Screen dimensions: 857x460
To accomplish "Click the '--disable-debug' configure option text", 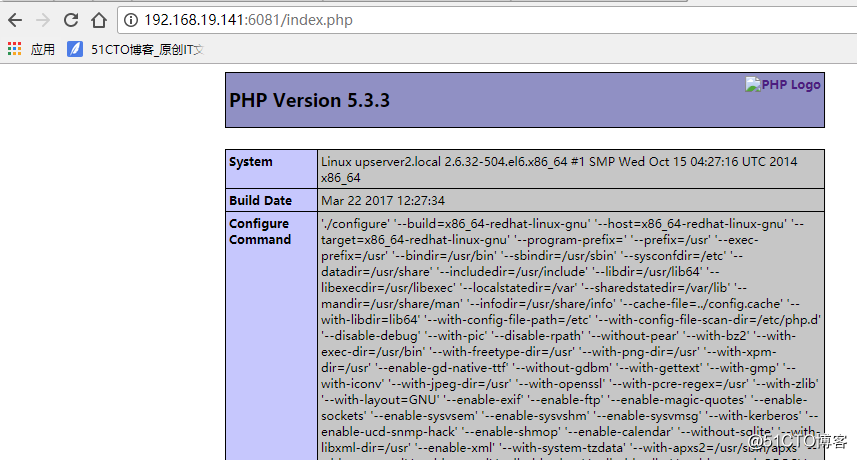I will [x=370, y=336].
